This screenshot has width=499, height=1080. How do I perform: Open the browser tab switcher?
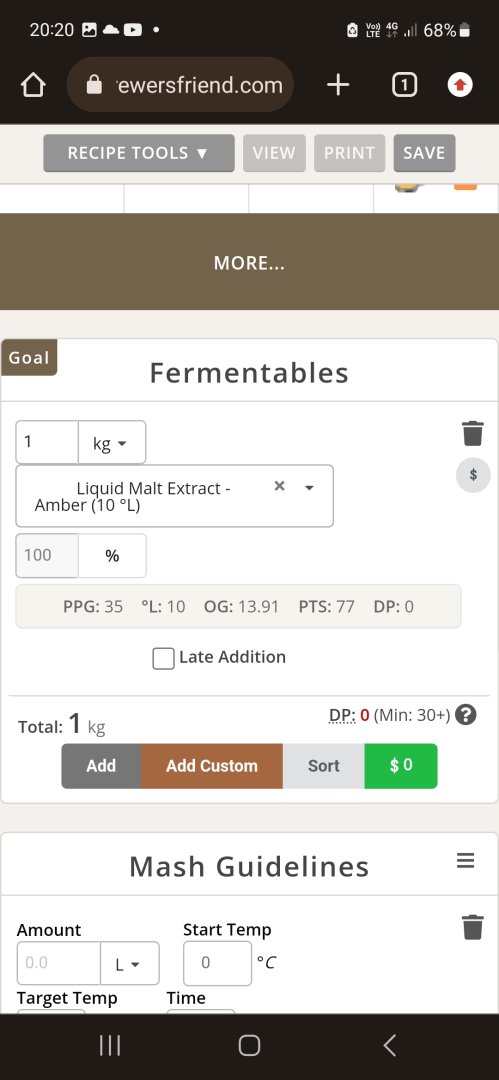tap(405, 85)
